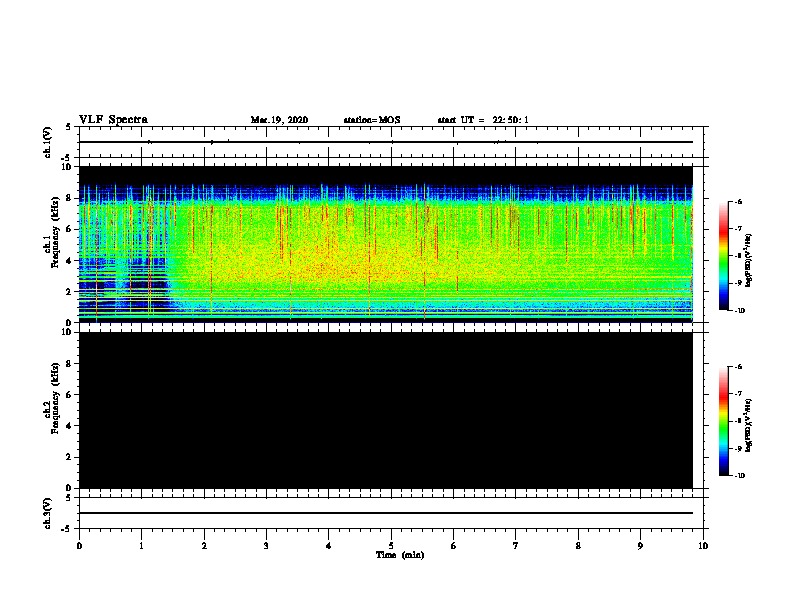This screenshot has height=612, width=792.
Task: Click the ch.2 frequency axis tick "2"
Action: (69, 457)
